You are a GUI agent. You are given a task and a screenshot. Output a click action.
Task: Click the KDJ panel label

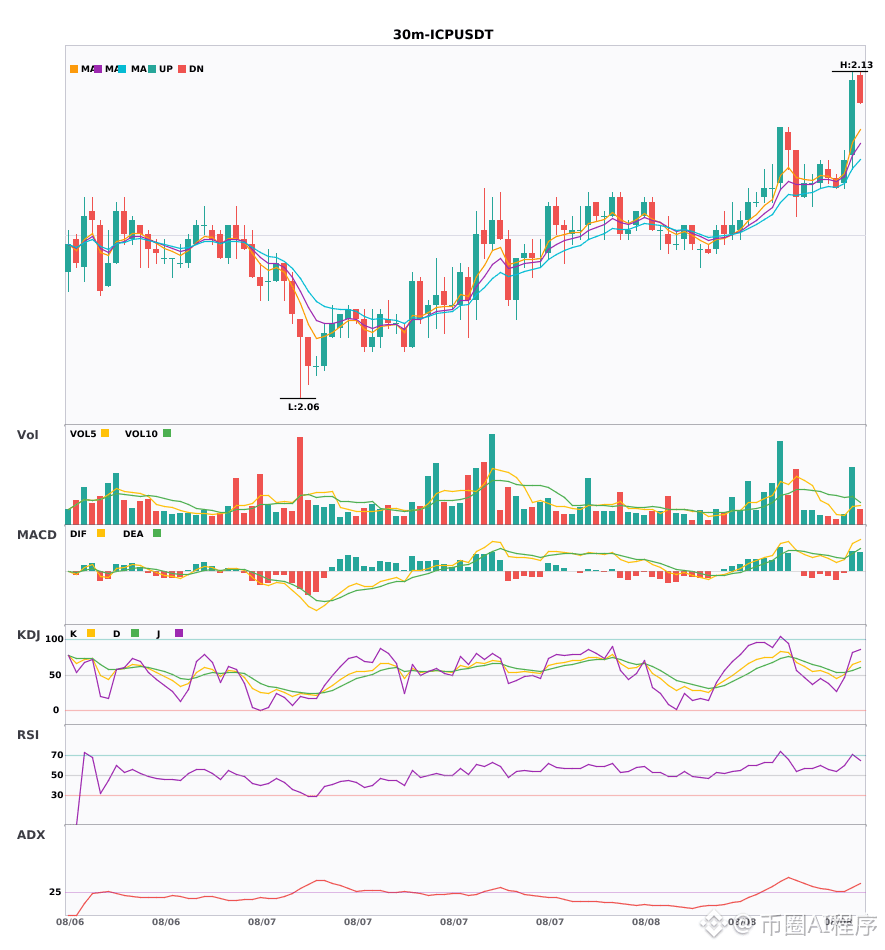28,635
